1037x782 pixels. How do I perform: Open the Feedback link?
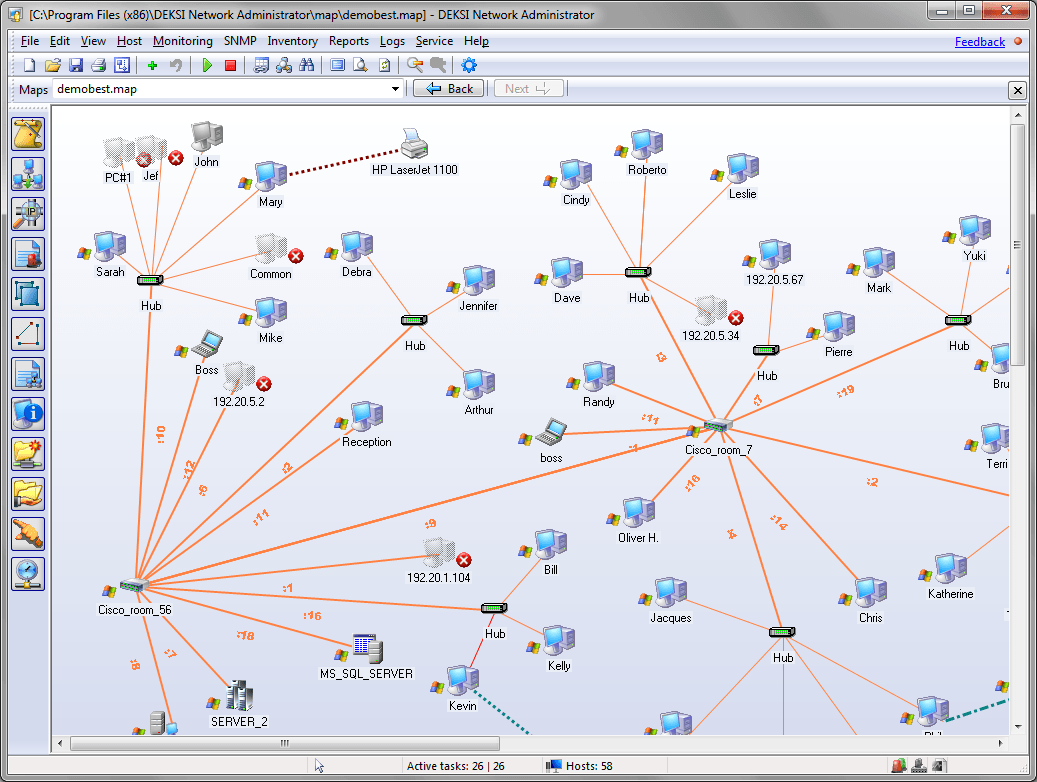[x=980, y=41]
